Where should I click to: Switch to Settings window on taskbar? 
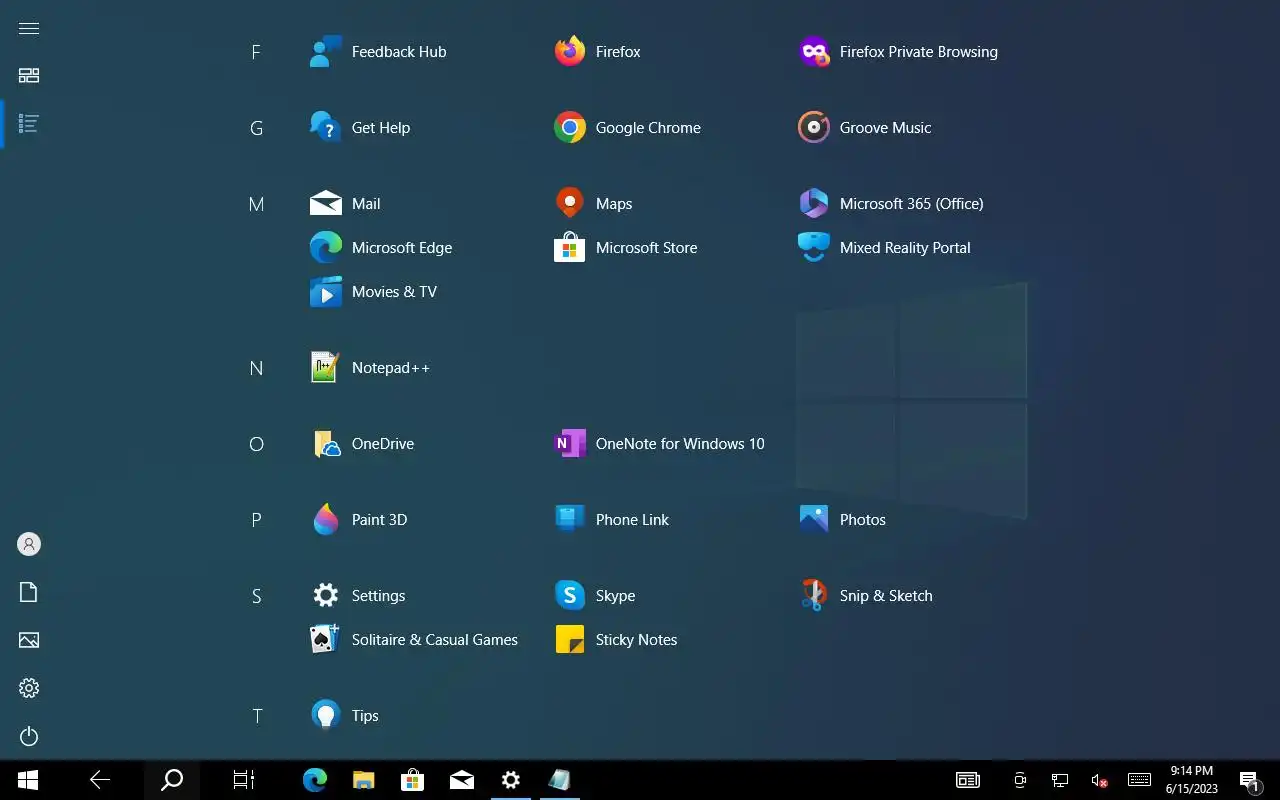pyautogui.click(x=510, y=780)
